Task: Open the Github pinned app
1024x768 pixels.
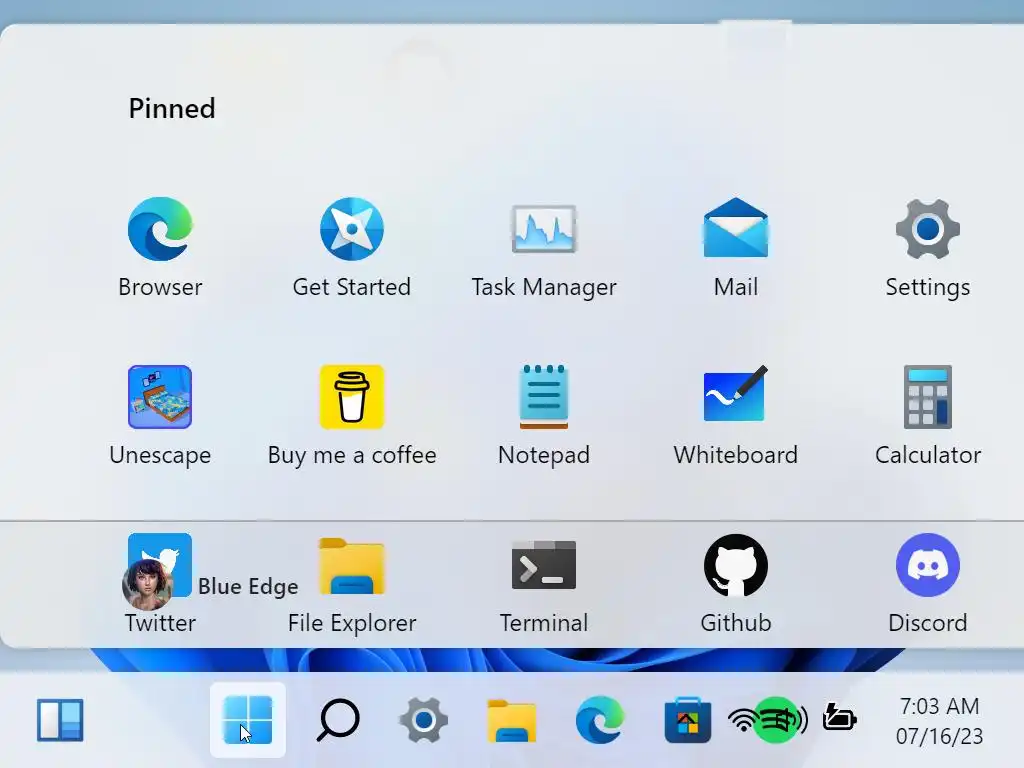Action: (x=735, y=584)
